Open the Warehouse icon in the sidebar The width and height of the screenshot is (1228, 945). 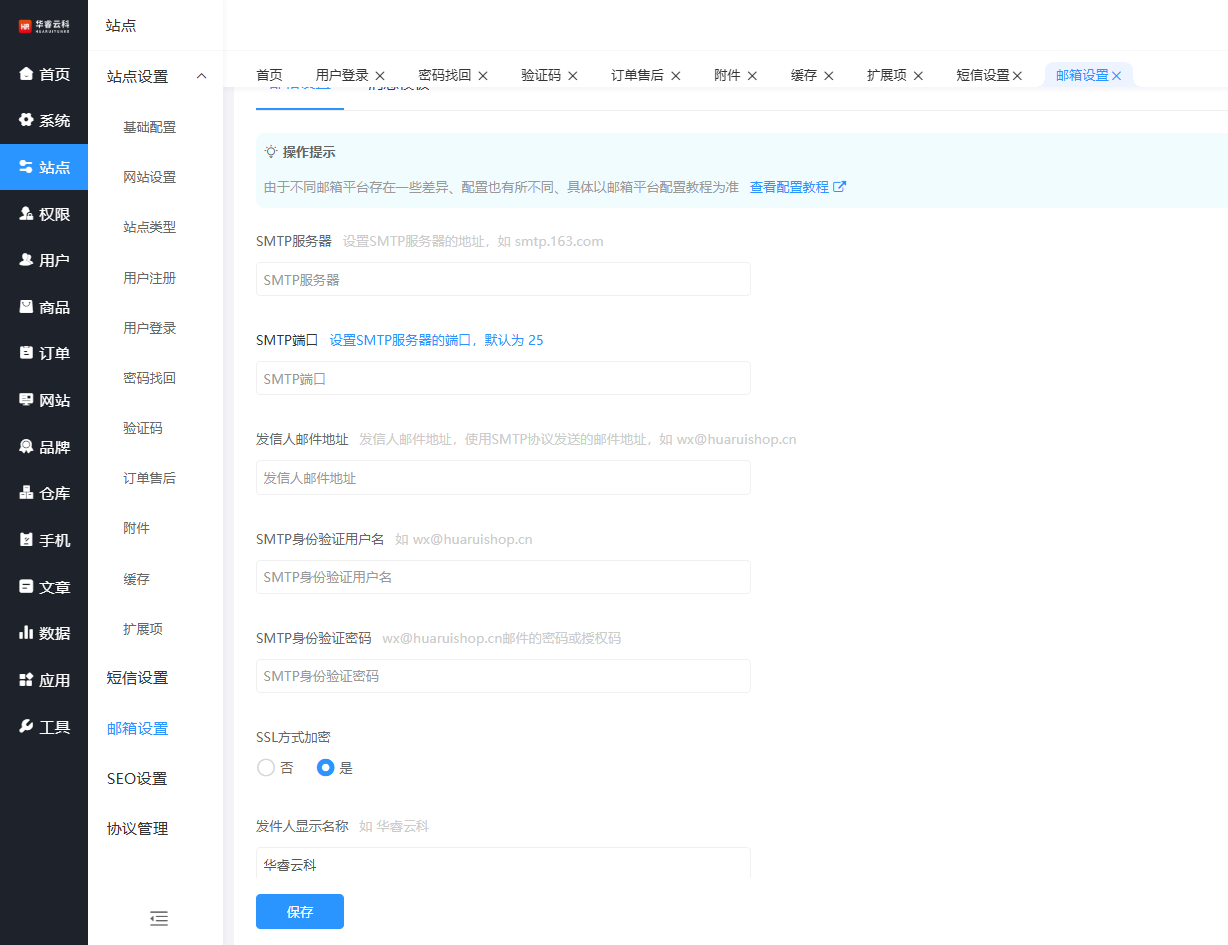[26, 493]
